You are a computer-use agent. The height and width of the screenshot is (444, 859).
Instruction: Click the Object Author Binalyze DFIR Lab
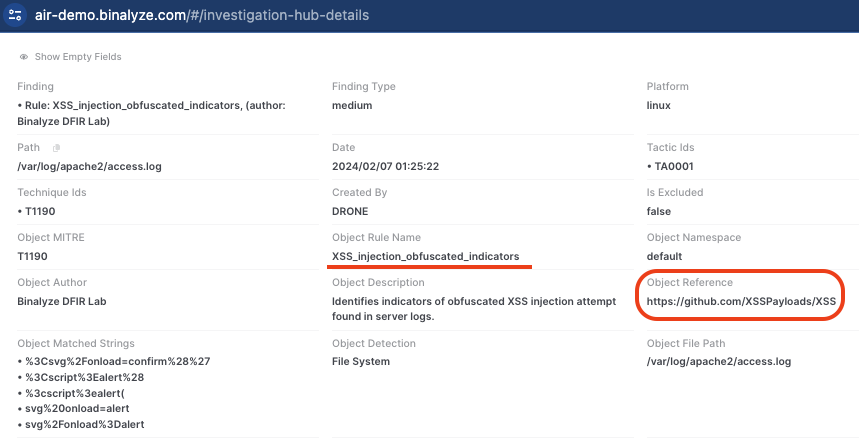(x=62, y=301)
